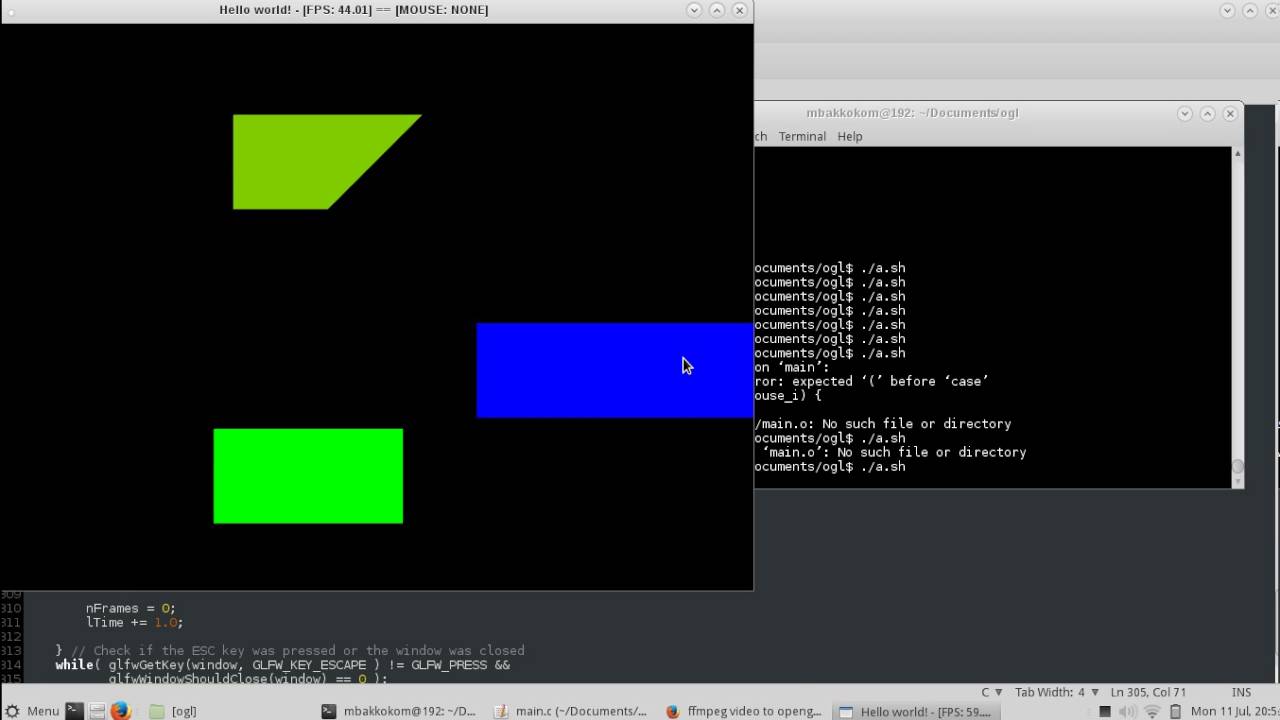Minimize the Hello world! OpenGL window

click(694, 10)
